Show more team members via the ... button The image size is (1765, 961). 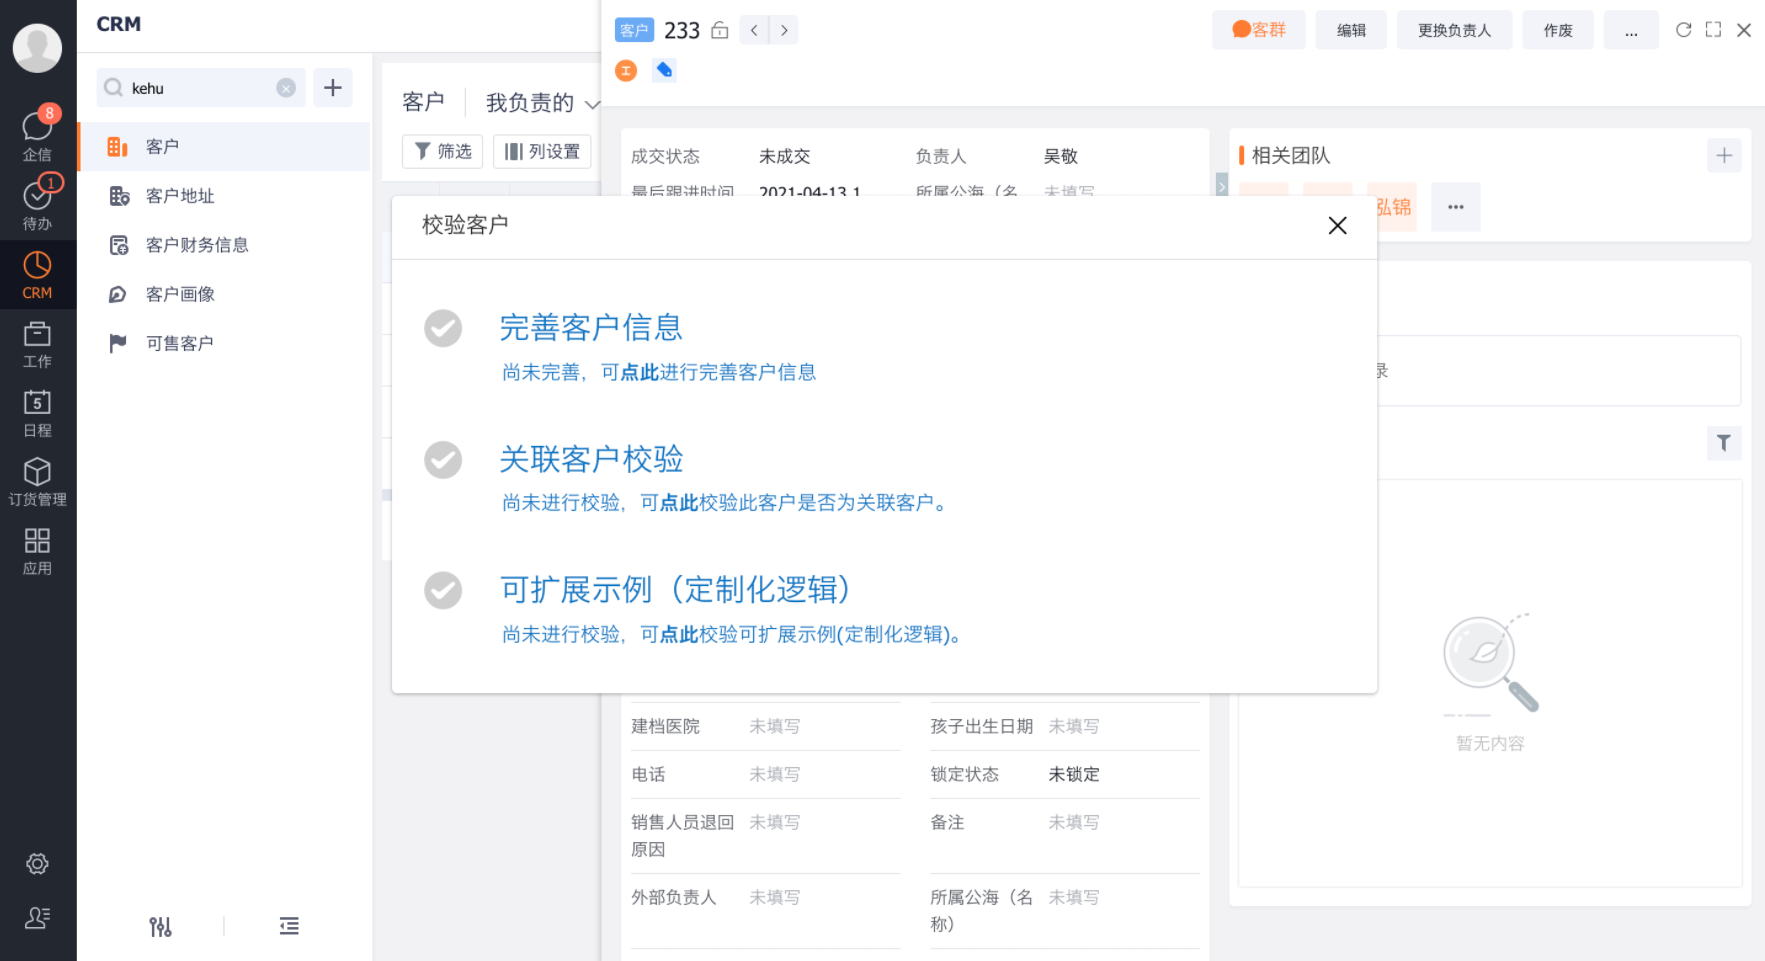[x=1456, y=207]
